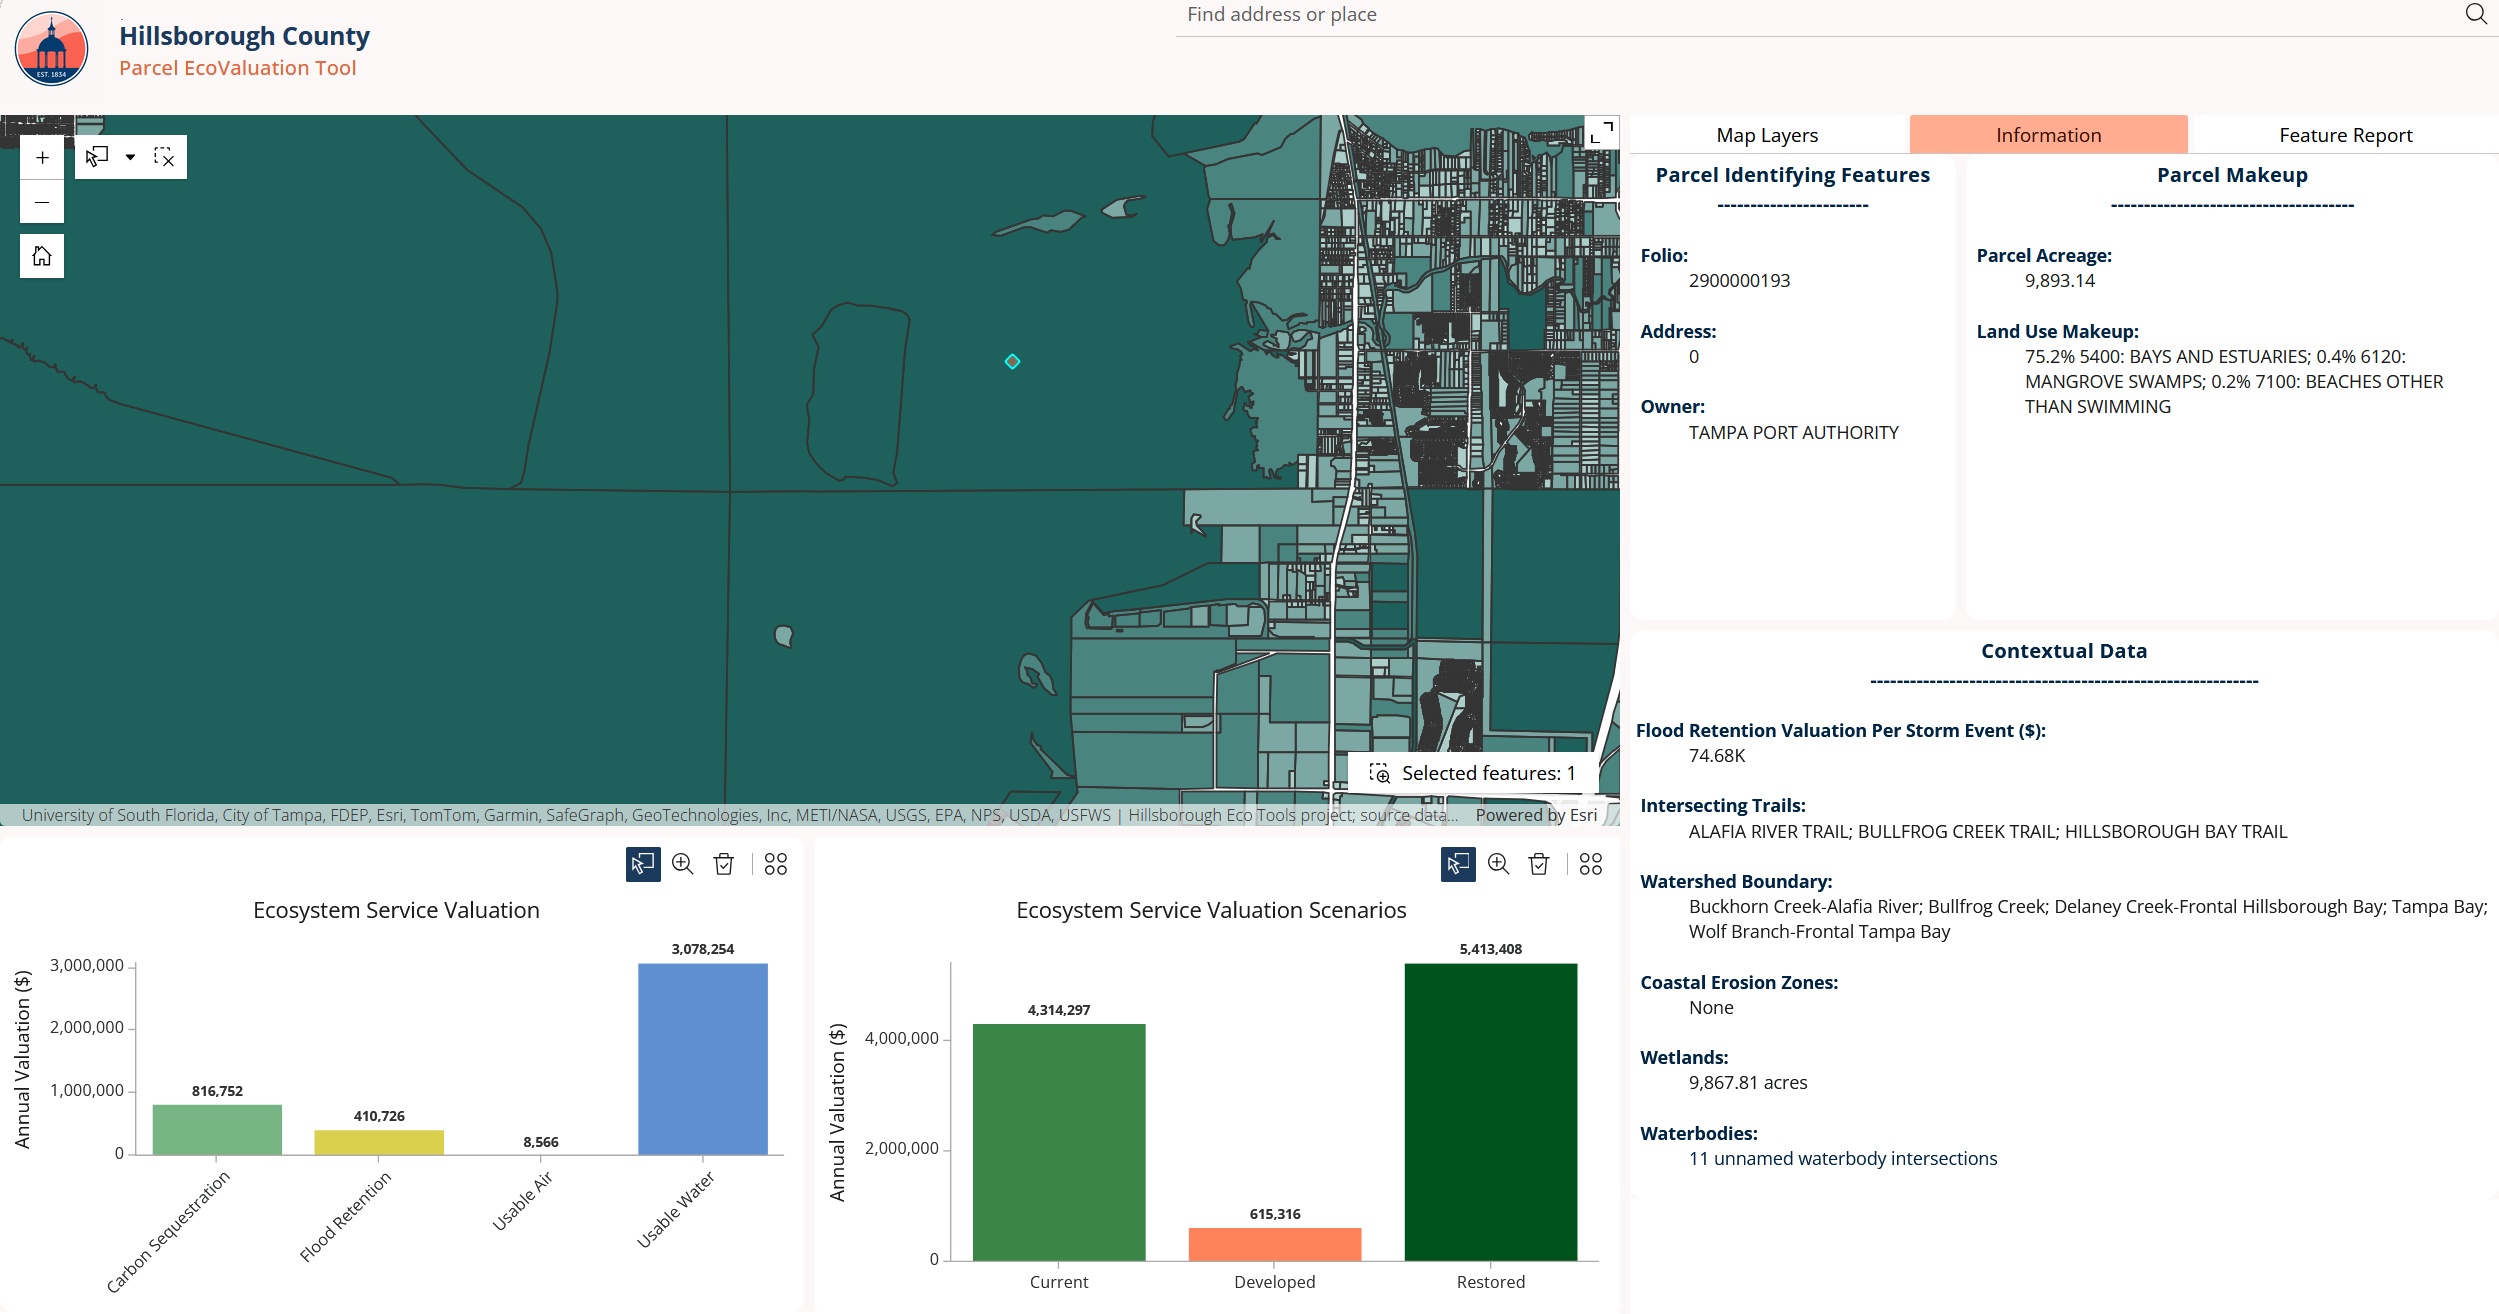The height and width of the screenshot is (1314, 2499).
Task: Click the parcel acreage value 9,893.14
Action: (x=2059, y=281)
